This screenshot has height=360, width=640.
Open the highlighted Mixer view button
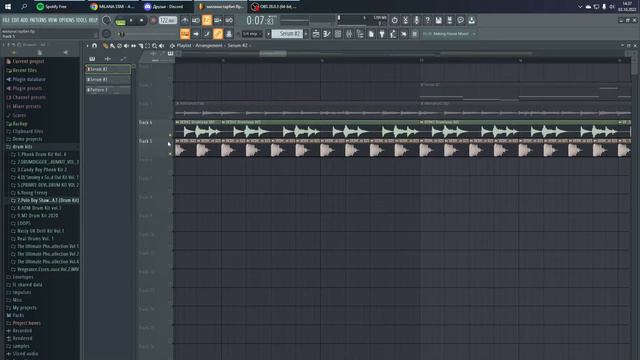pyautogui.click(x=218, y=34)
